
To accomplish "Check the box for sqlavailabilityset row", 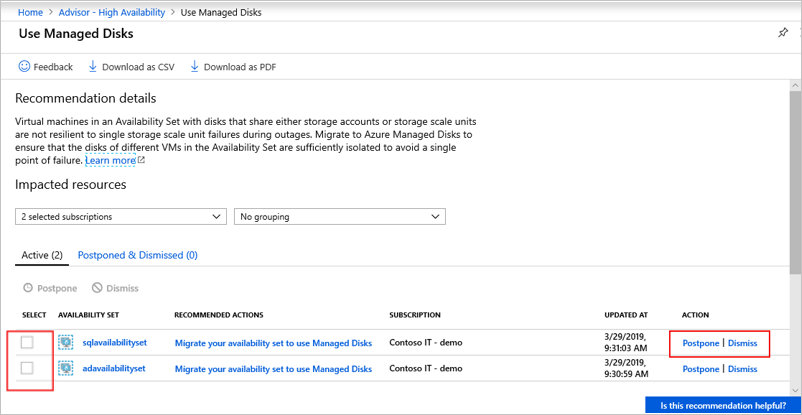I will click(x=27, y=343).
